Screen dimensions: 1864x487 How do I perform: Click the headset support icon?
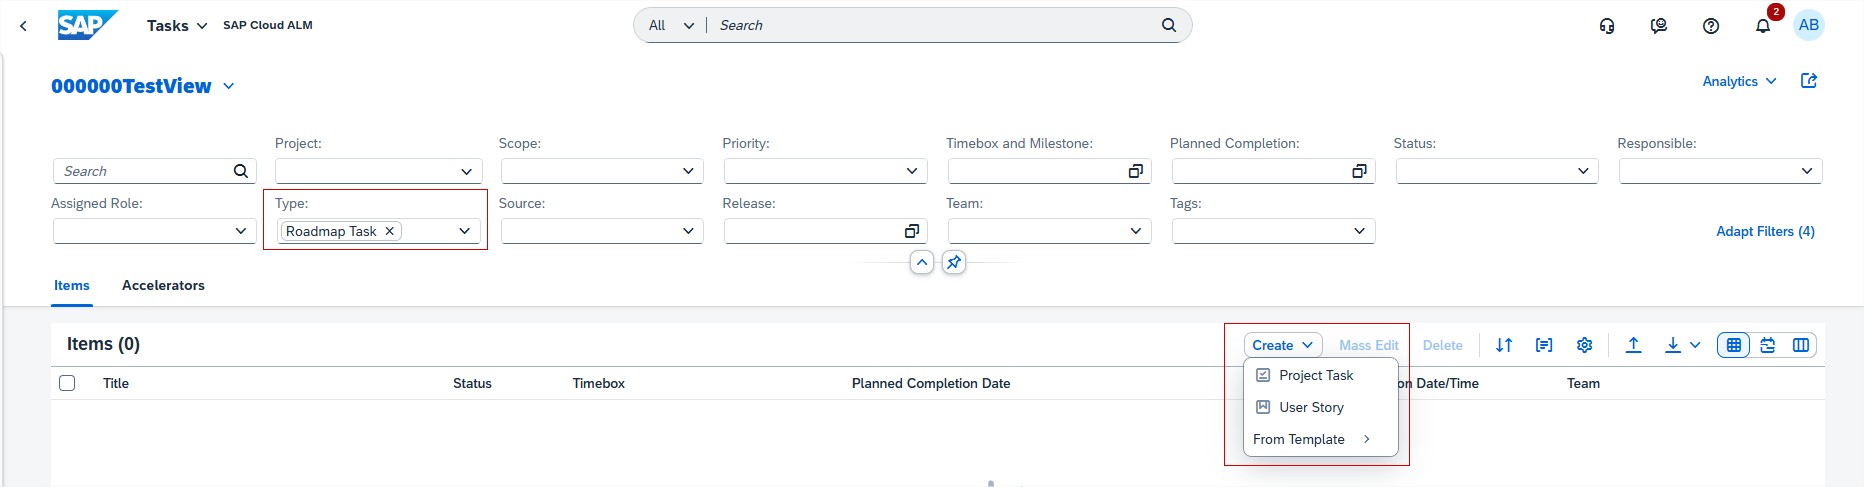[1607, 26]
